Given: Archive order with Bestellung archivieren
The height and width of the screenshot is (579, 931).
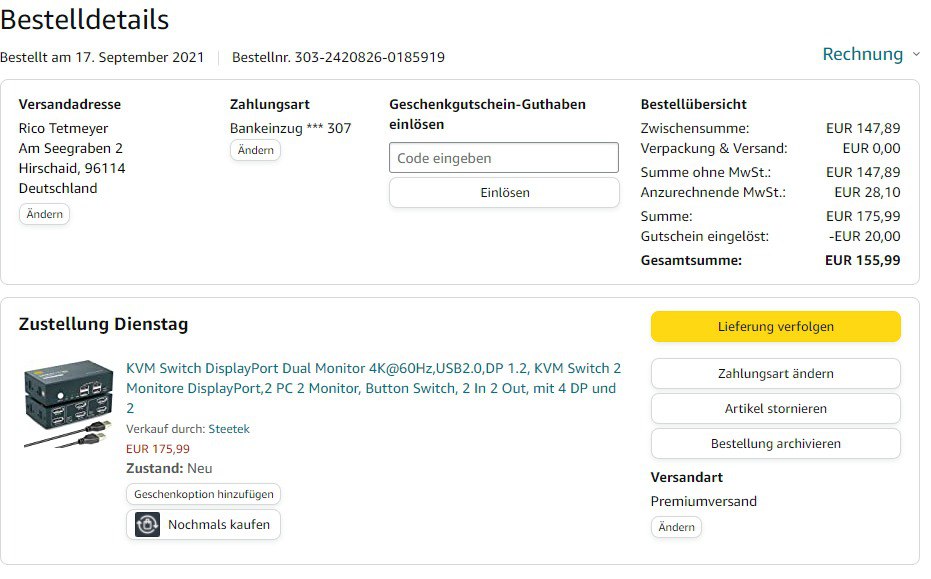Looking at the screenshot, I should tap(775, 444).
